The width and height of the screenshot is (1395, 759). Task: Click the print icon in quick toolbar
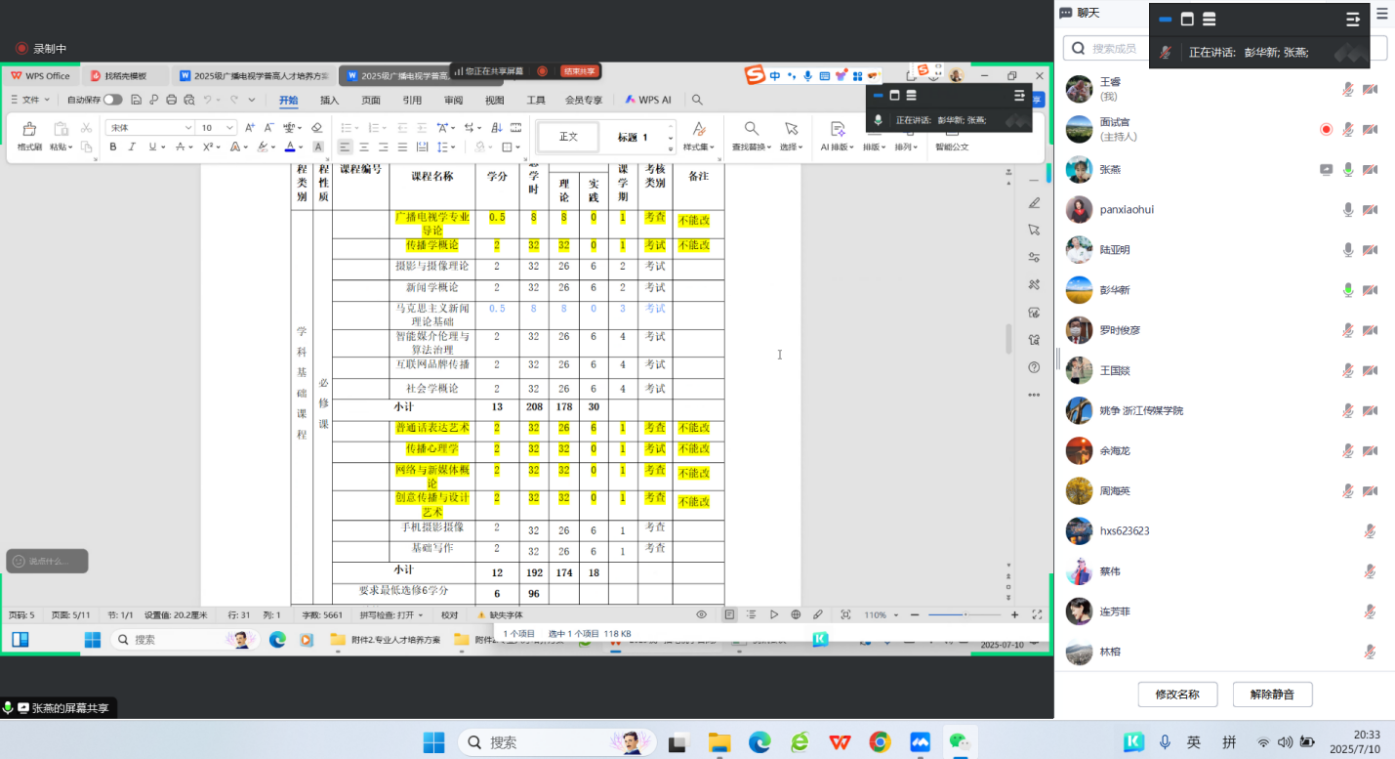(x=171, y=100)
